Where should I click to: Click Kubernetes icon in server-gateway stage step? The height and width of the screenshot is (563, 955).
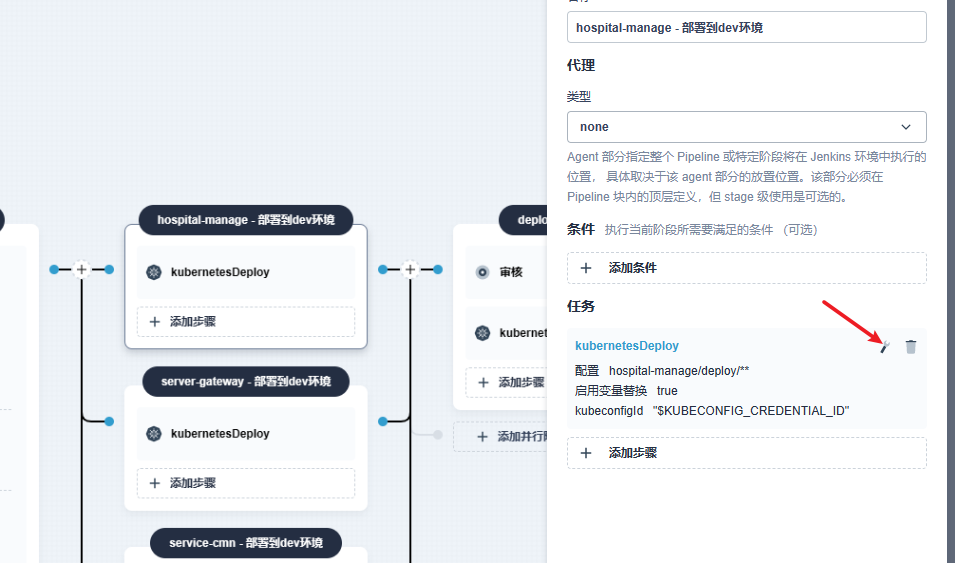[x=154, y=434]
